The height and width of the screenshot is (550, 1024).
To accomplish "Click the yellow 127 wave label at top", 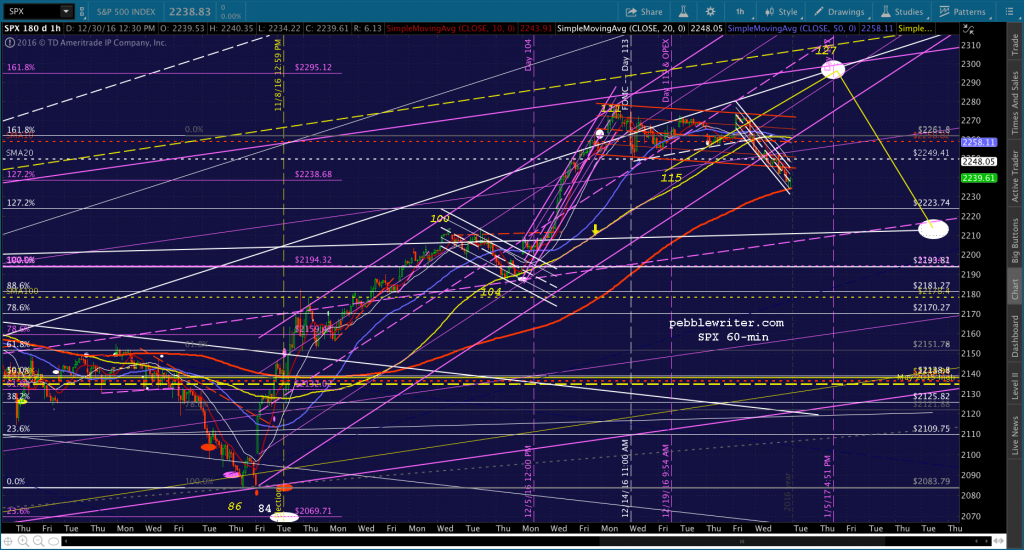I will pos(826,51).
